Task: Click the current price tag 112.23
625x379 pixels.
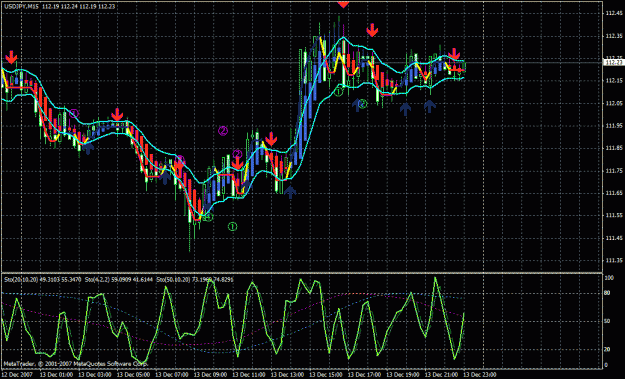Action: point(613,63)
